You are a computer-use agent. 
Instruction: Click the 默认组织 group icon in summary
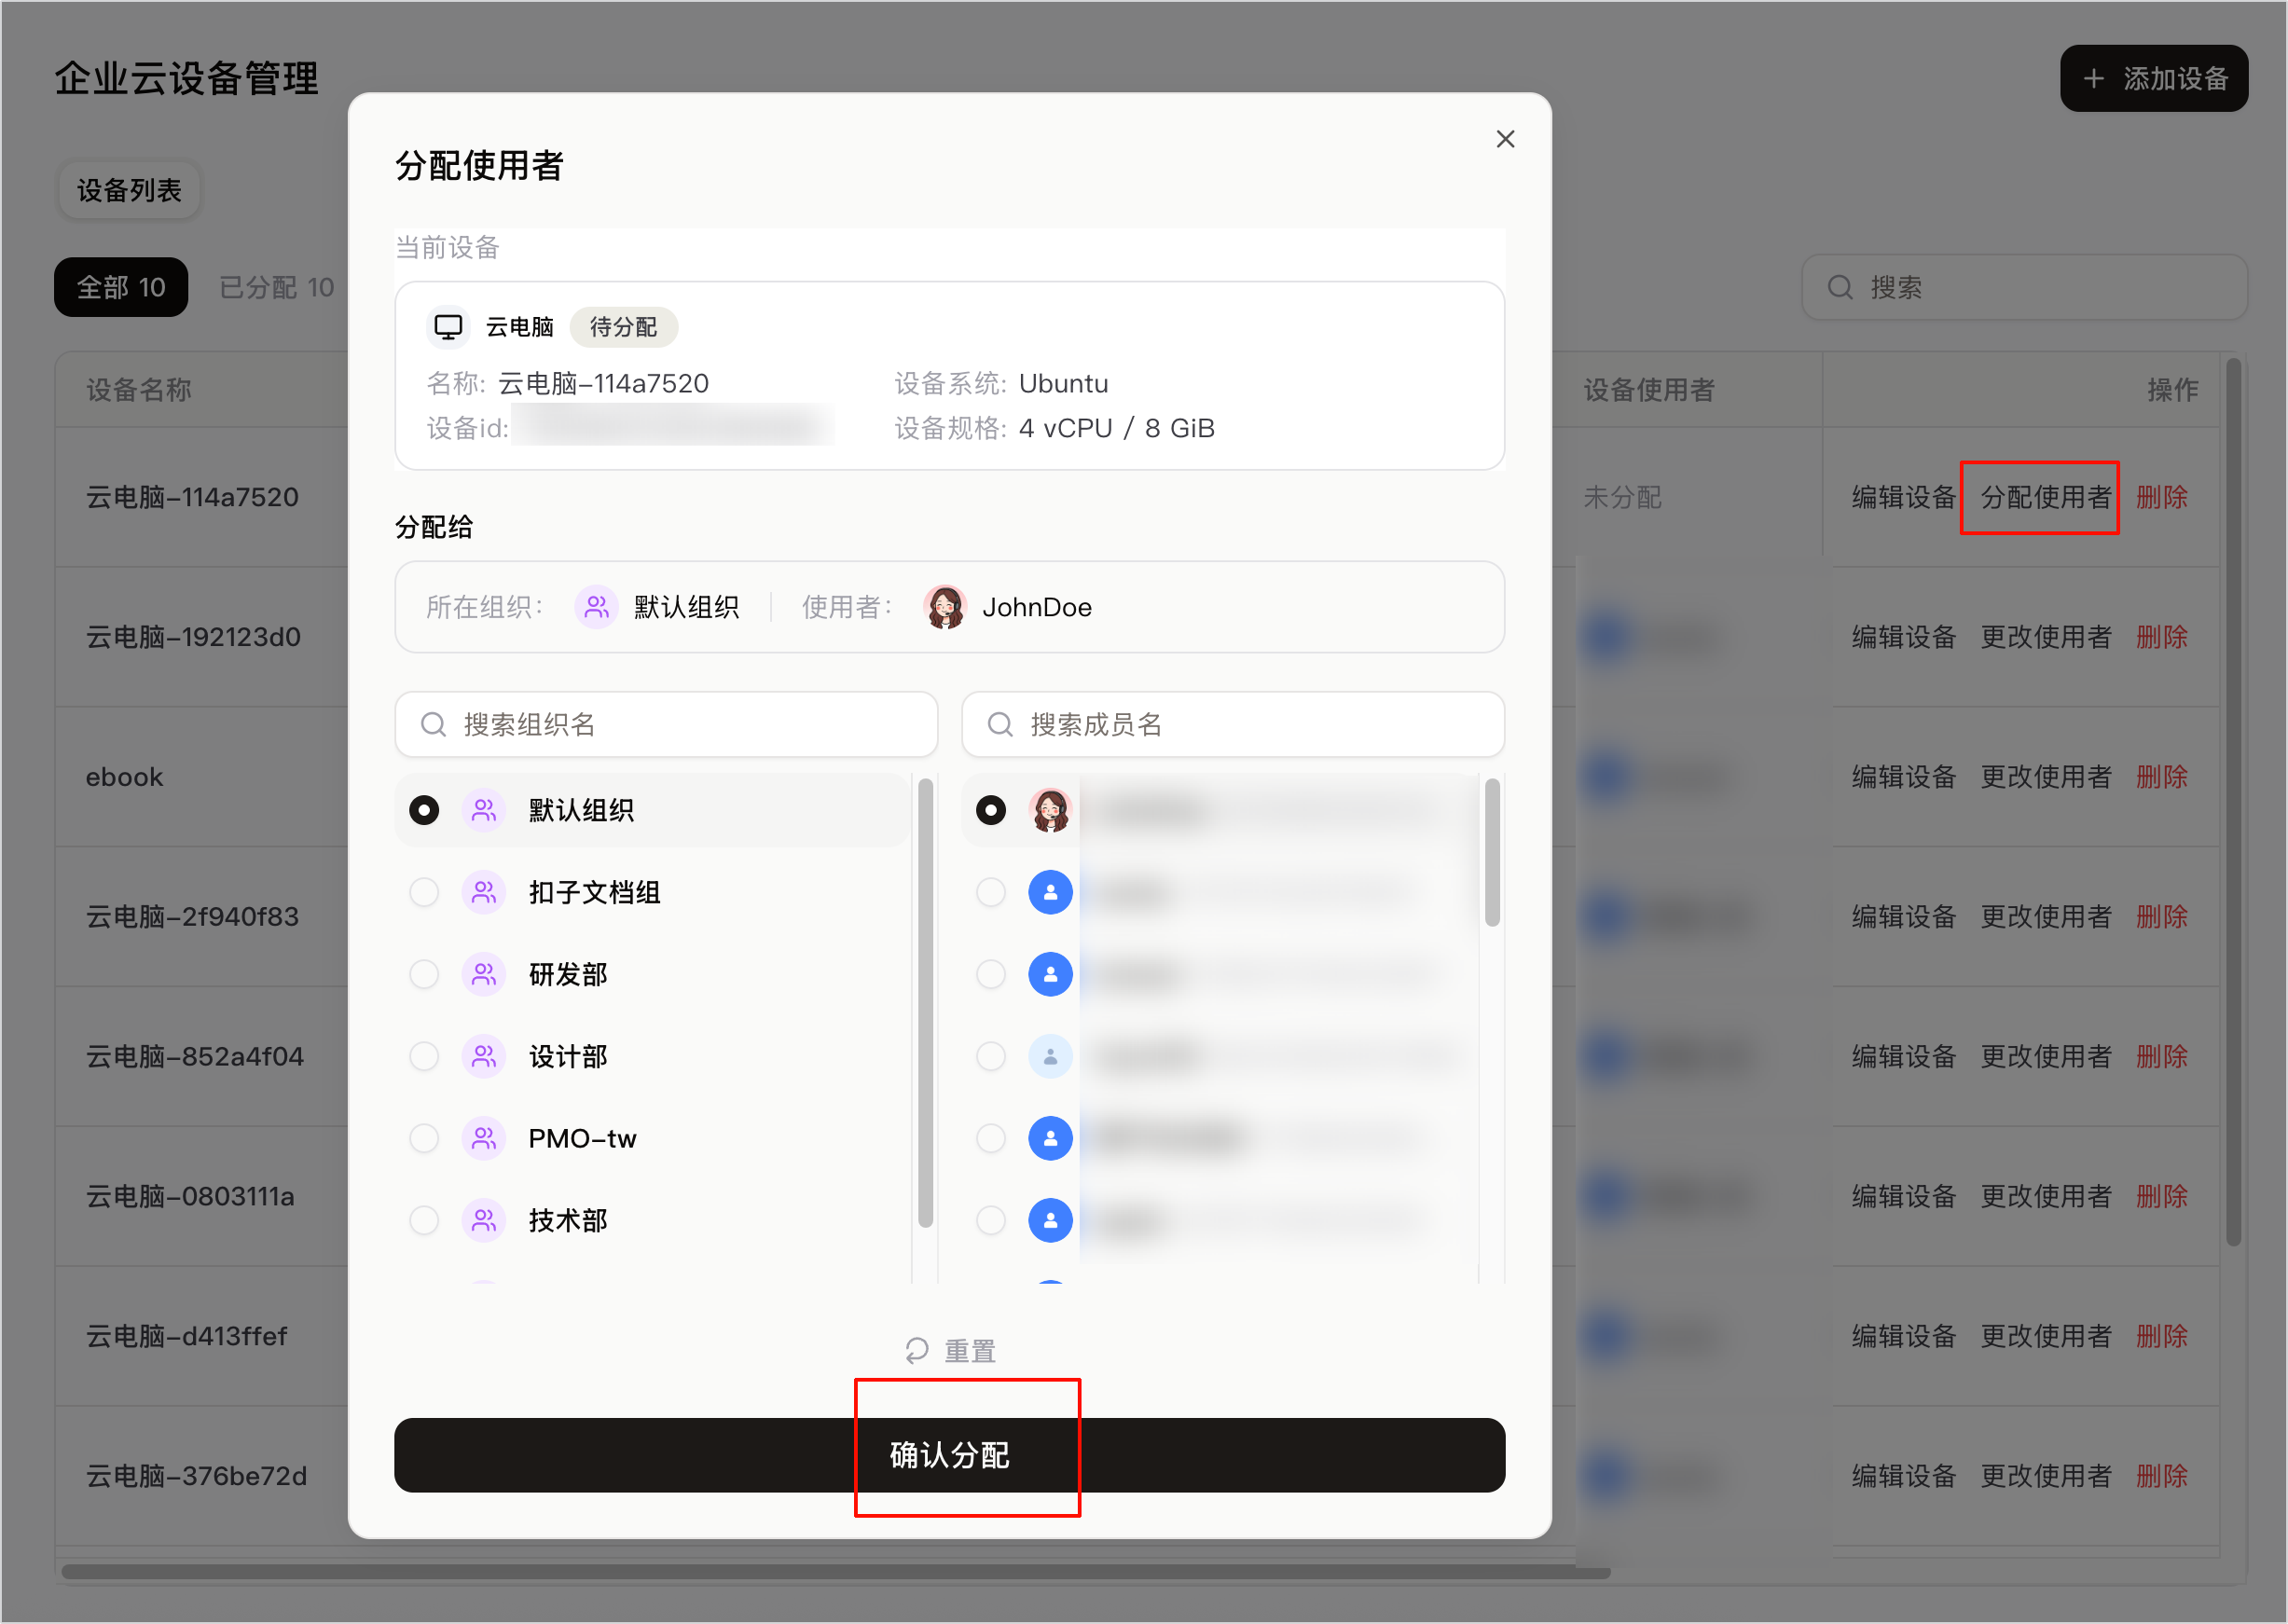pyautogui.click(x=596, y=607)
